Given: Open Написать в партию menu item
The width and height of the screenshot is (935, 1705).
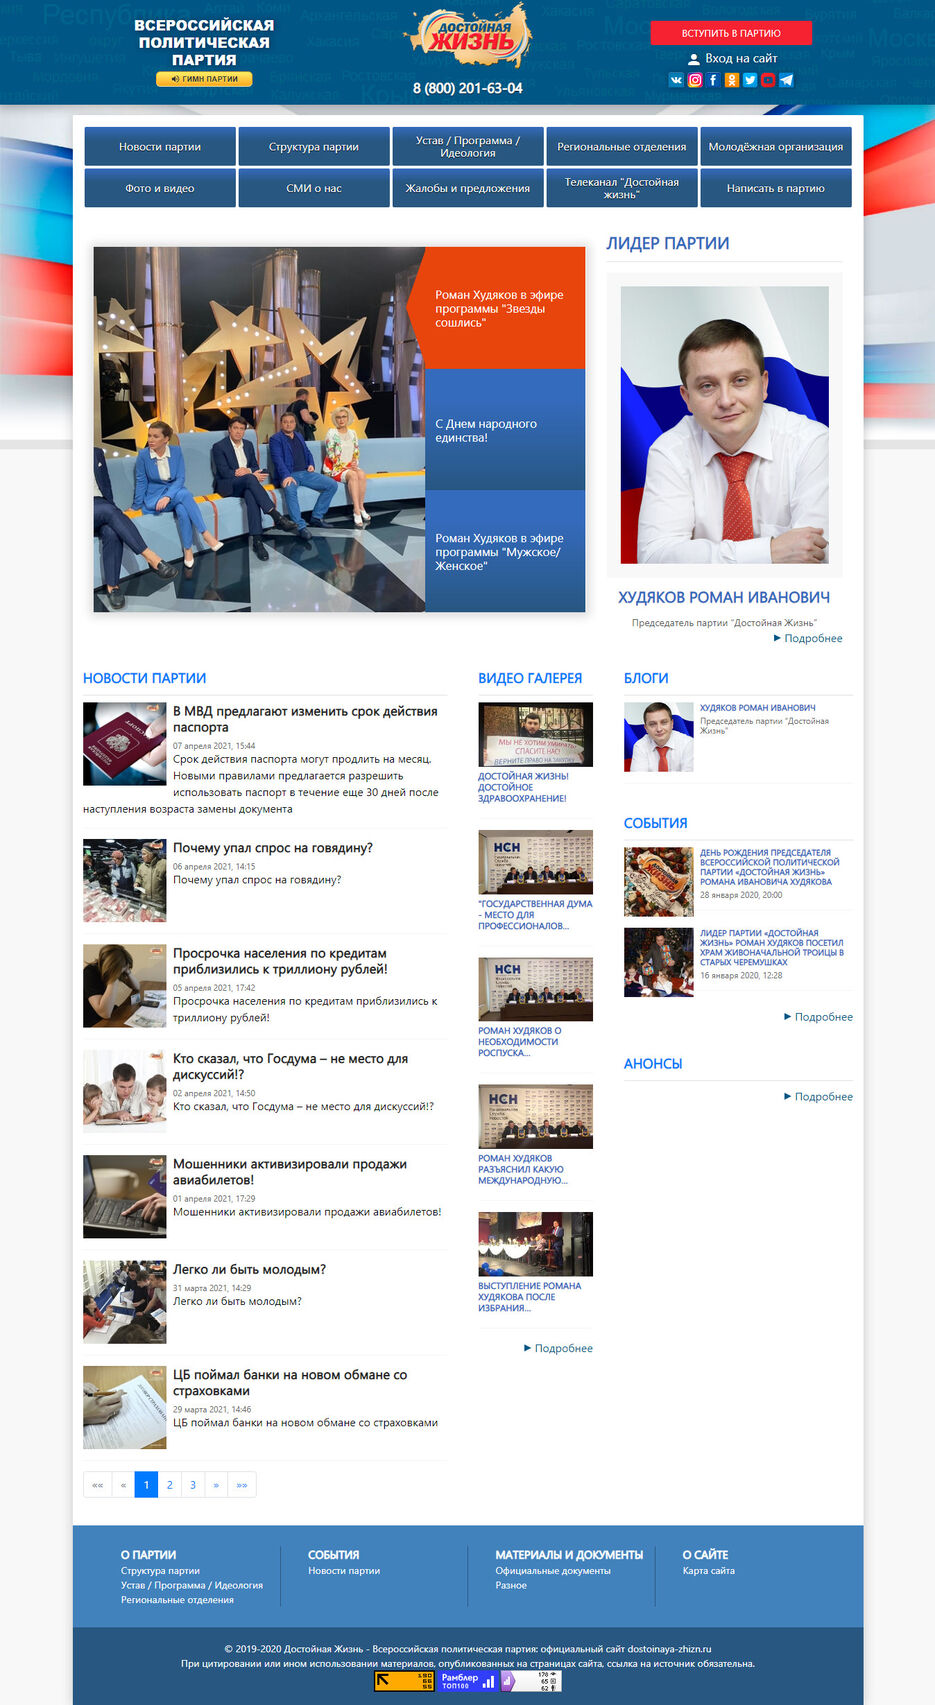Looking at the screenshot, I should 776,188.
